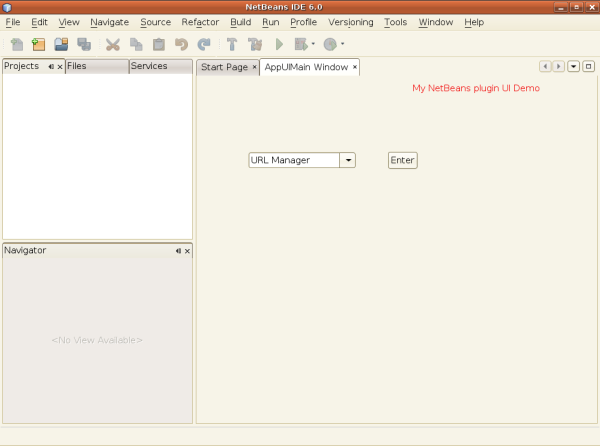This screenshot has width=600, height=446.
Task: Open the Source menu
Action: (155, 22)
